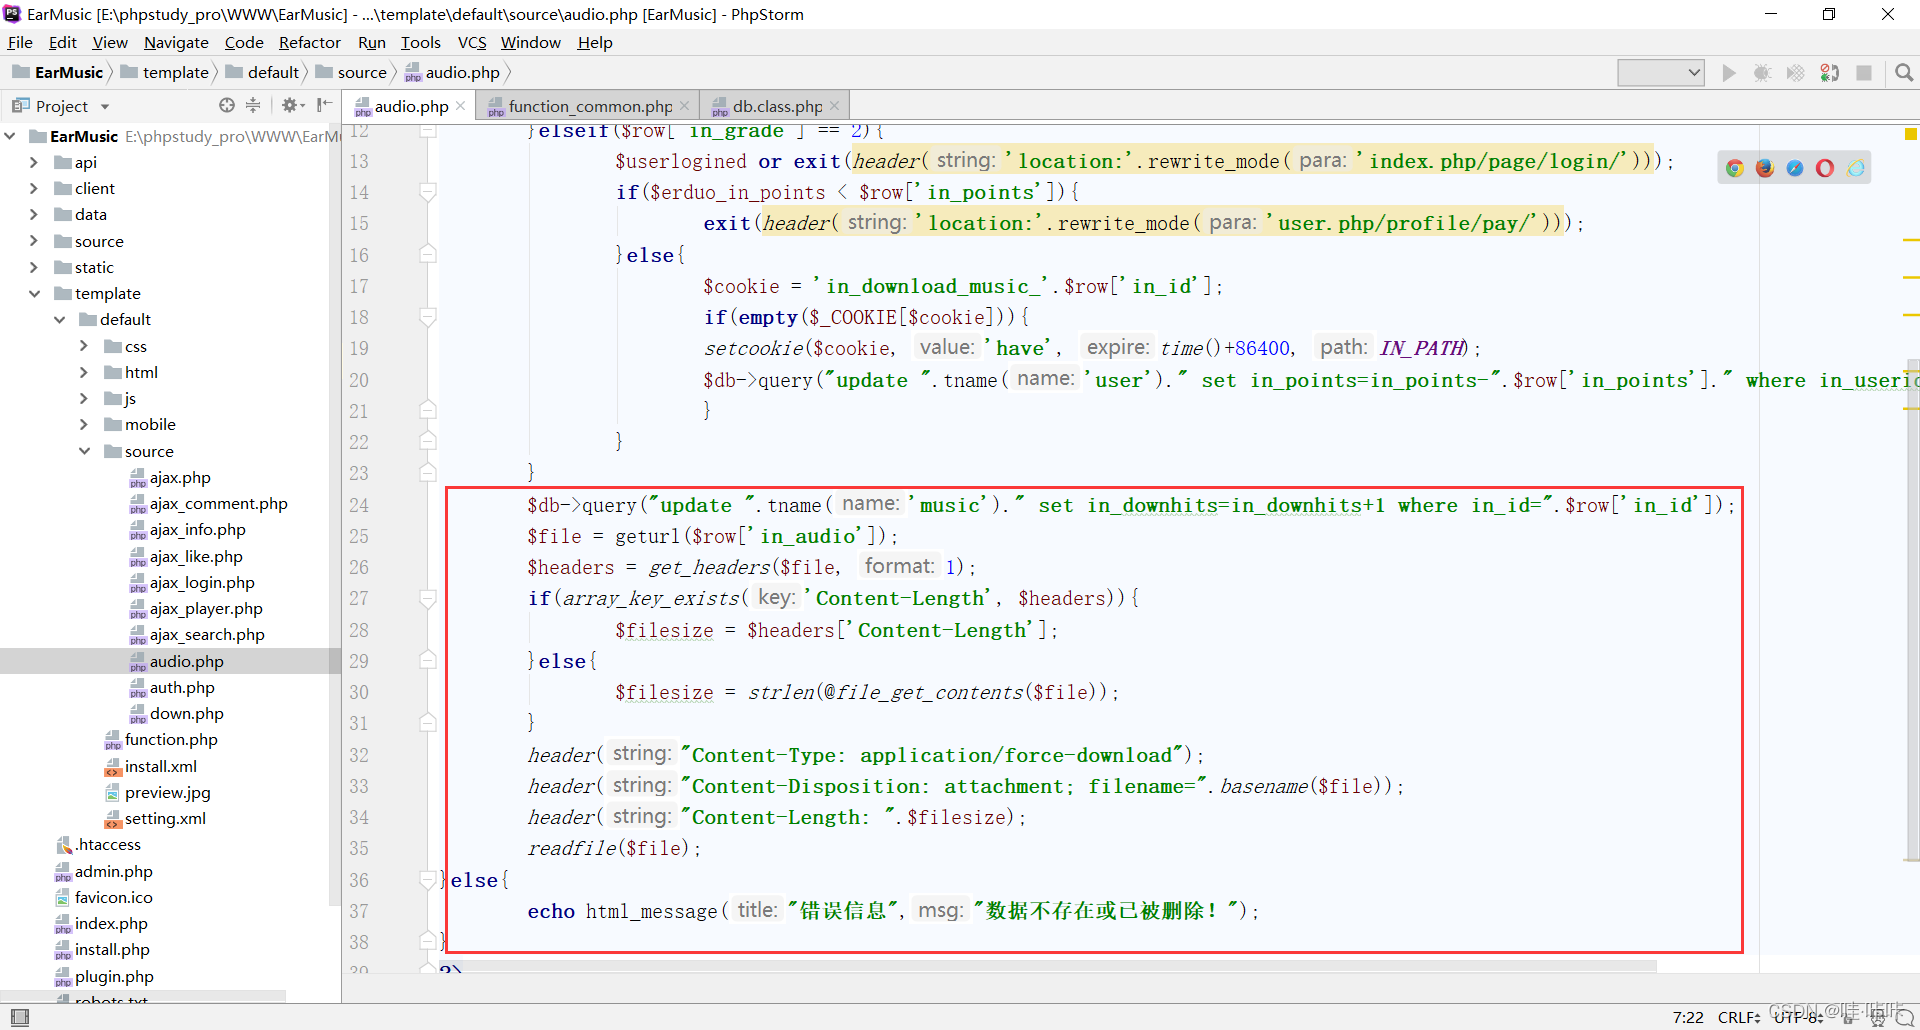Click the Debug bug toolbar icon

click(x=1762, y=73)
